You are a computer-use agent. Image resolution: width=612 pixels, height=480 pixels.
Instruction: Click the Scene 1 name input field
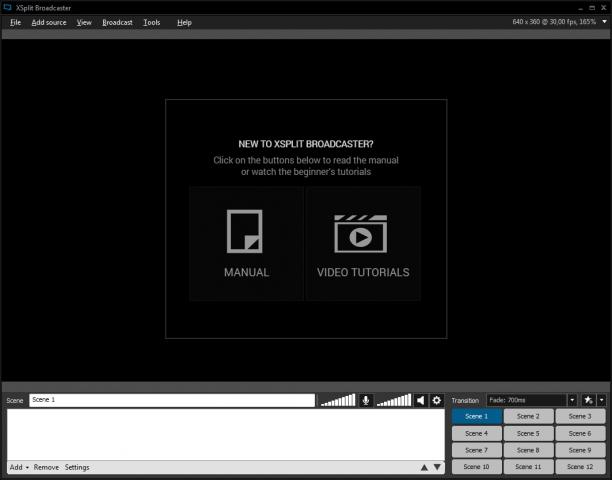click(172, 400)
